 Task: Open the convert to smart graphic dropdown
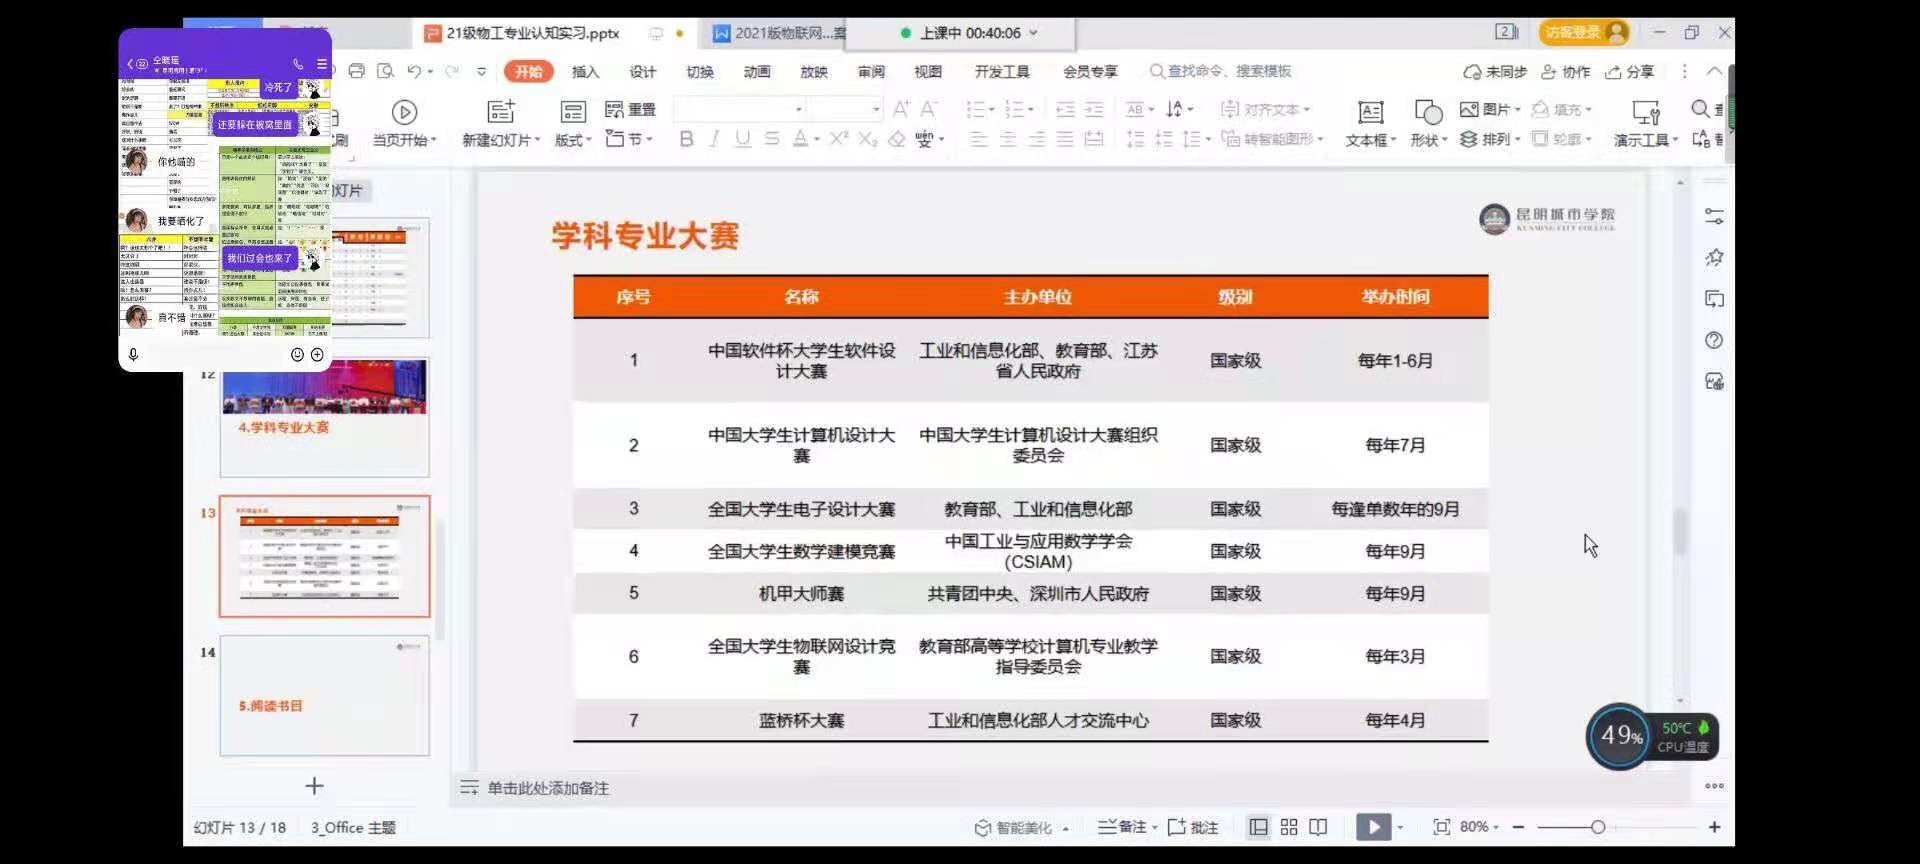pyautogui.click(x=1272, y=139)
